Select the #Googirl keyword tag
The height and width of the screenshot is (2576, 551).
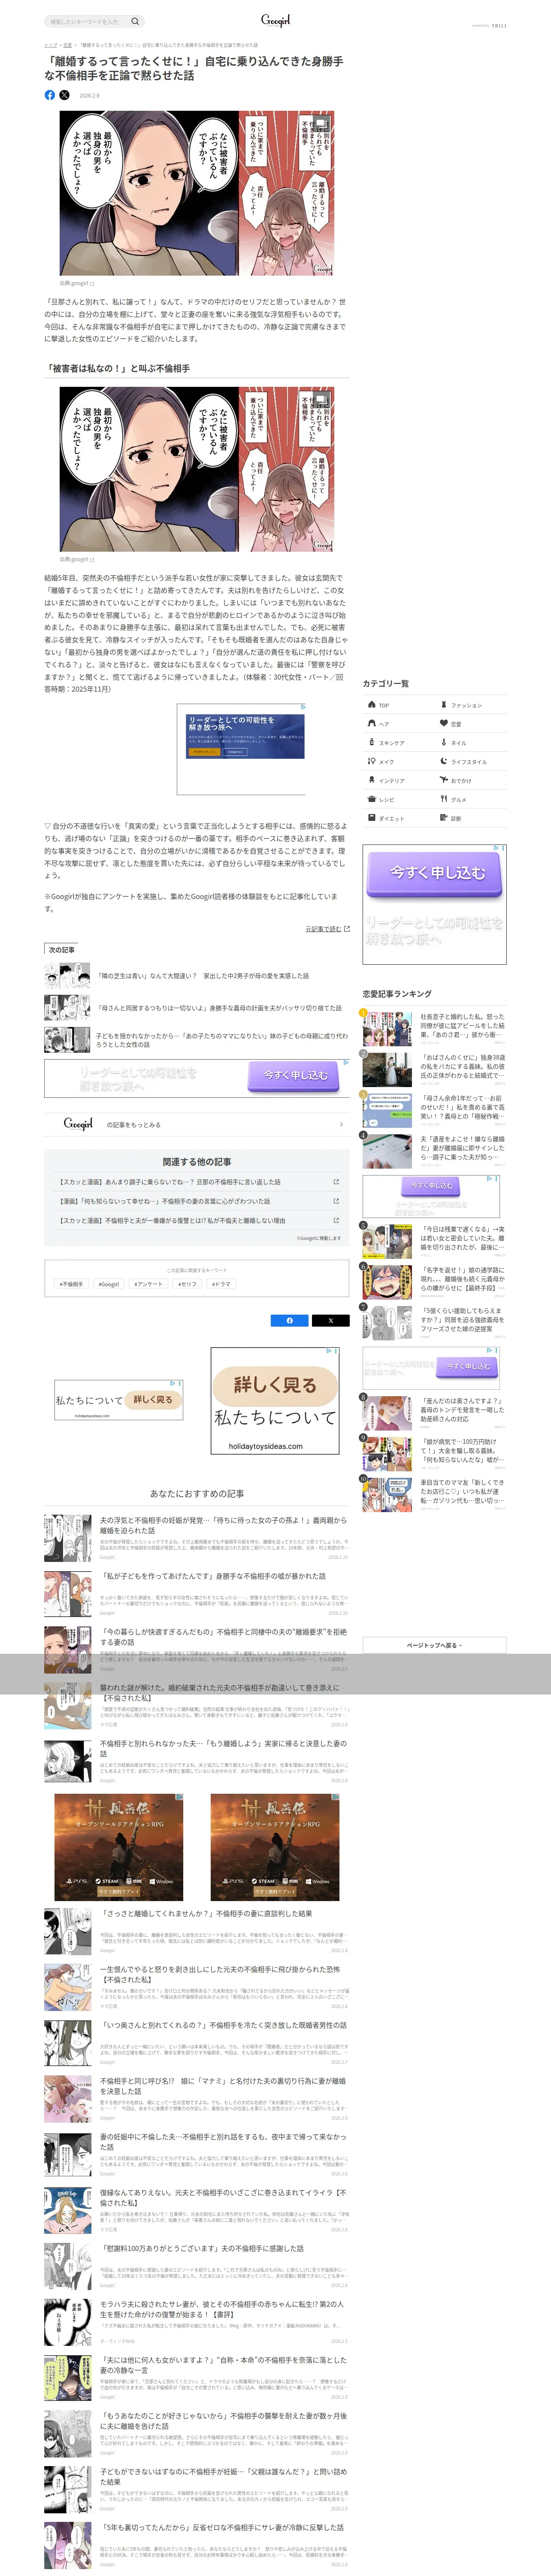tap(108, 1284)
